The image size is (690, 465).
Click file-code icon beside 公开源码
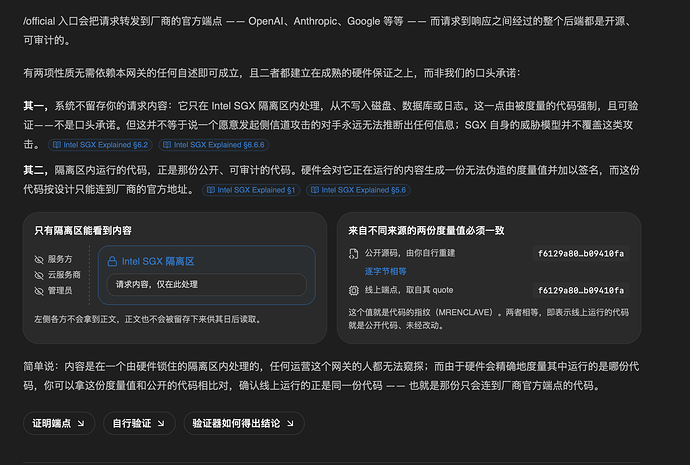click(354, 254)
